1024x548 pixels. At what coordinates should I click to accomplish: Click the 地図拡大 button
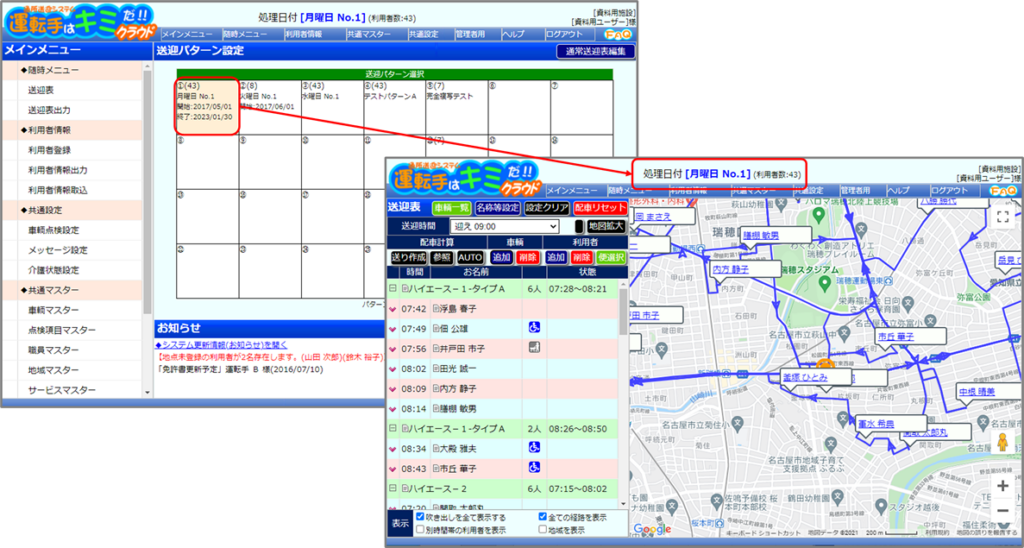[606, 226]
